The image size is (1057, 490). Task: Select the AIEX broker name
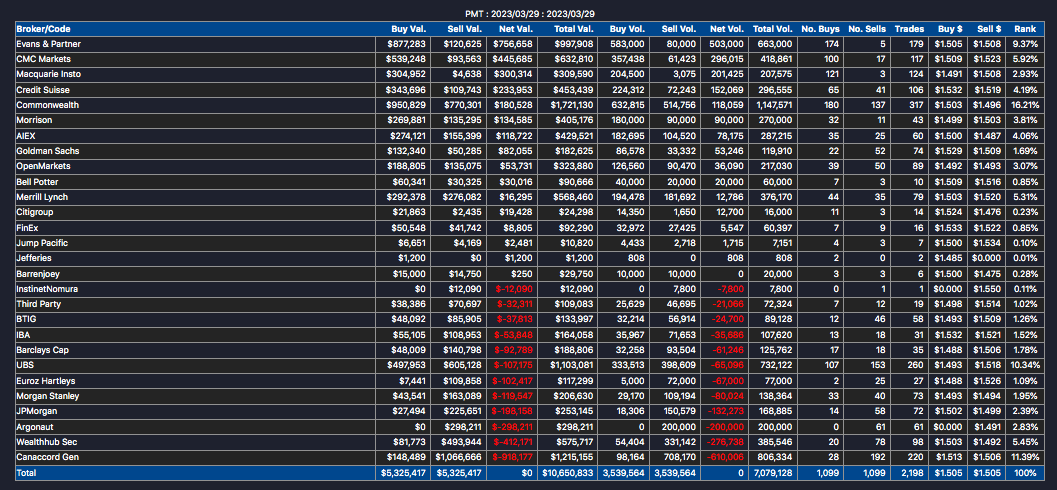26,135
